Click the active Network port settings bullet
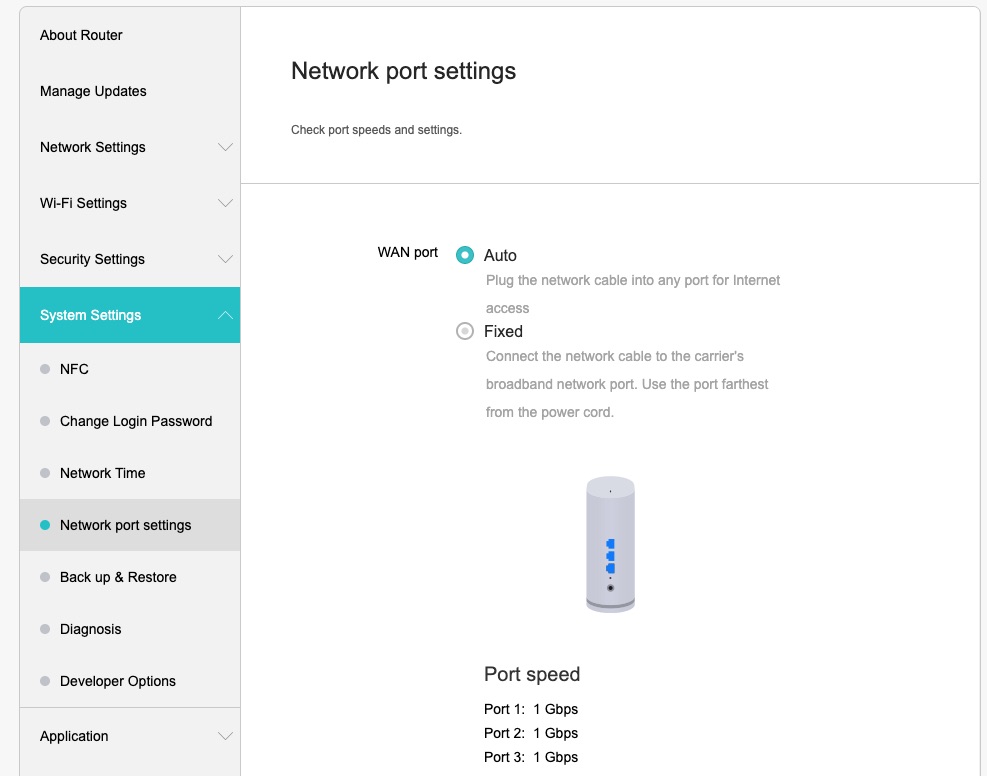Image resolution: width=987 pixels, height=776 pixels. [45, 525]
